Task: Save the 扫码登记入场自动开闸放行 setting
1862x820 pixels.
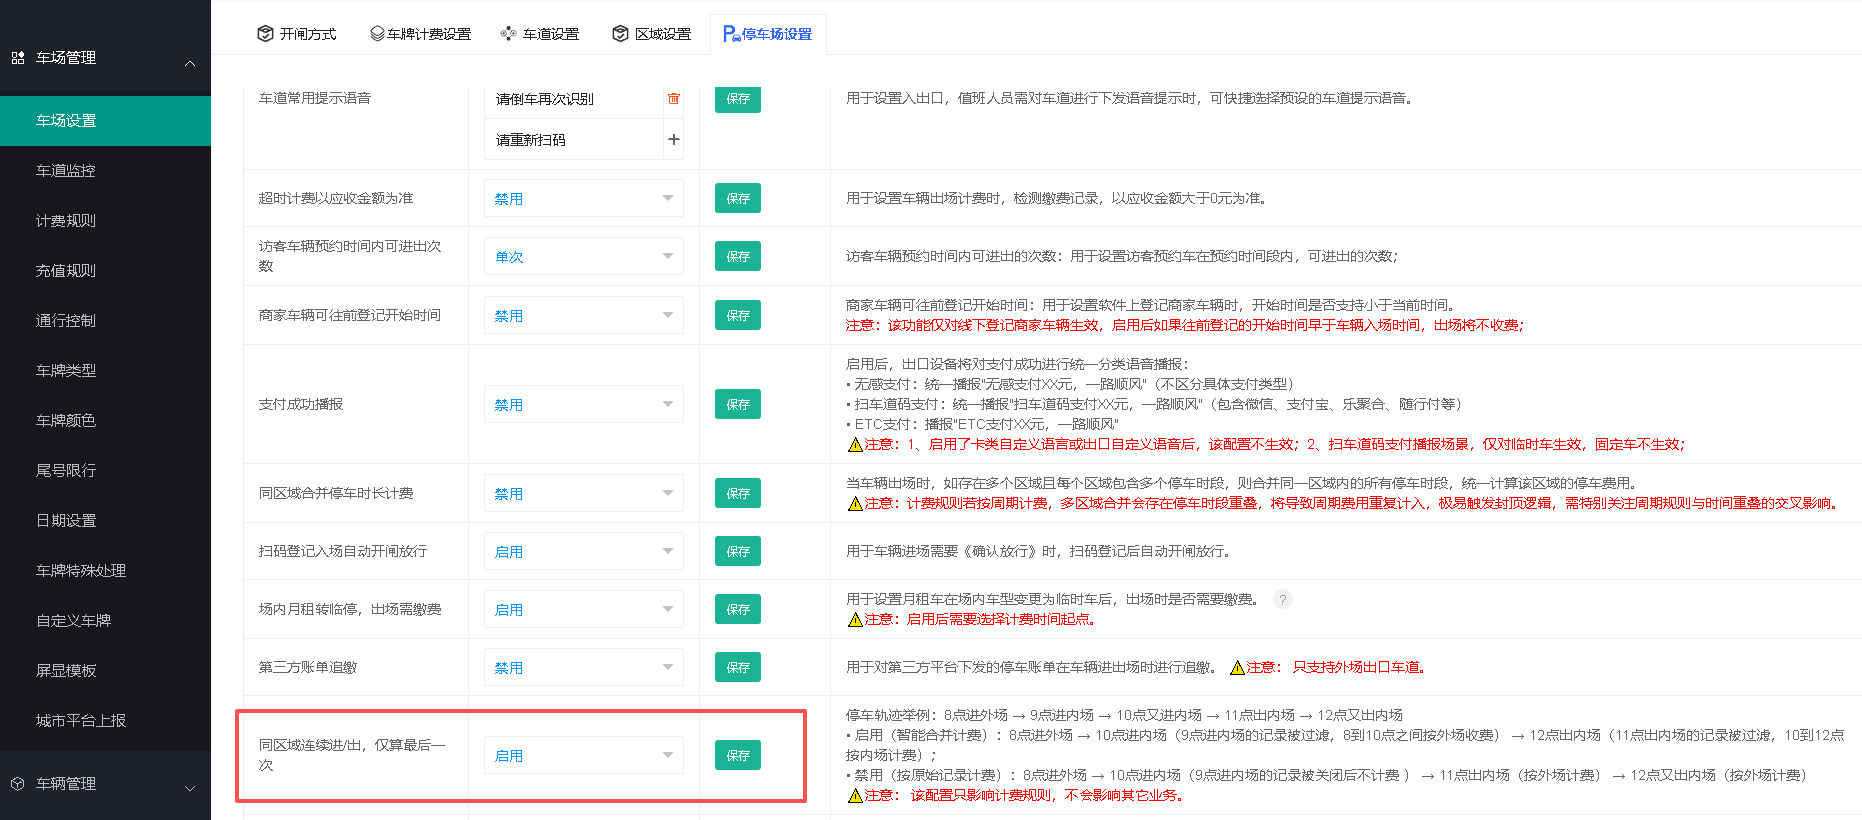Action: [x=738, y=551]
